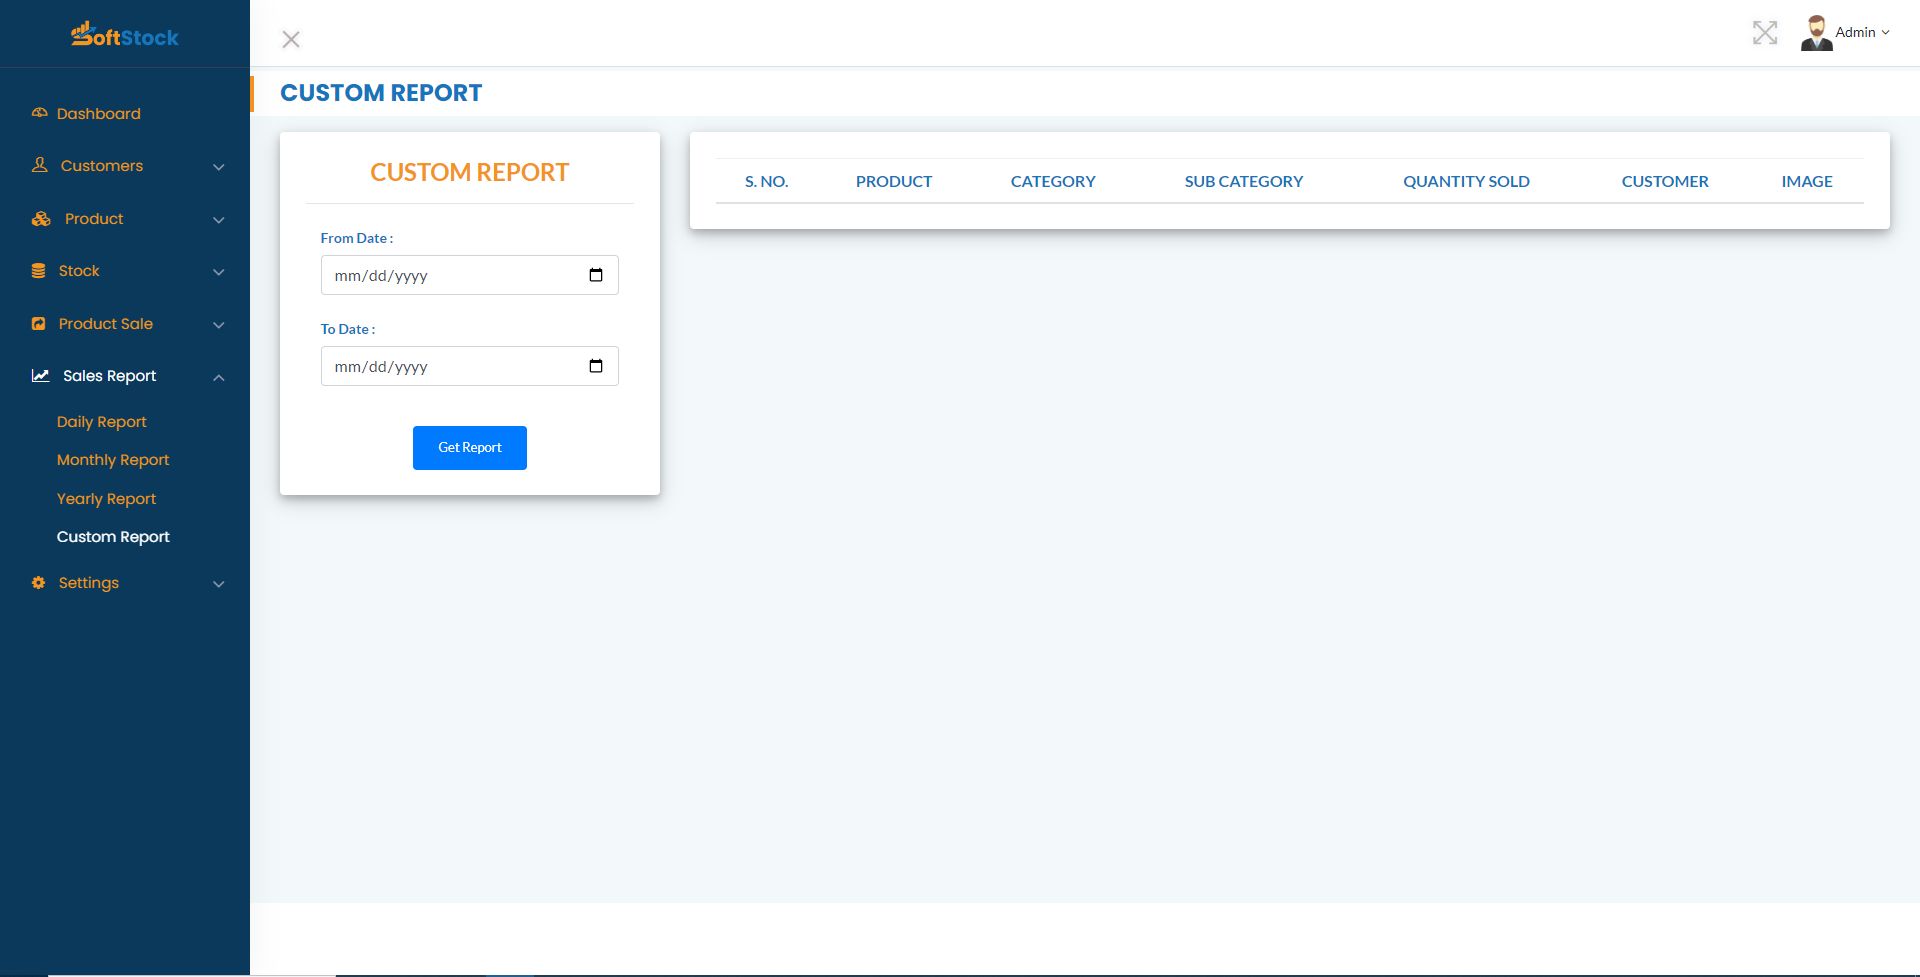The height and width of the screenshot is (977, 1920).
Task: Click the To Date label
Action: coord(348,329)
